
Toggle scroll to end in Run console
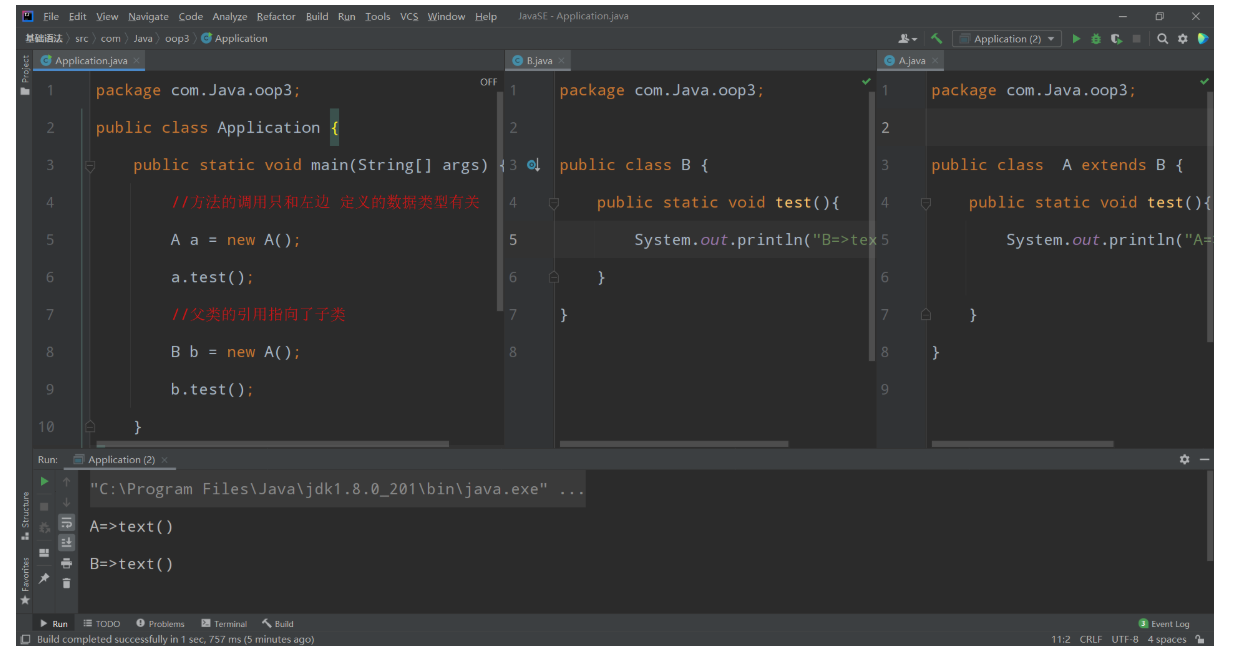click(x=66, y=542)
